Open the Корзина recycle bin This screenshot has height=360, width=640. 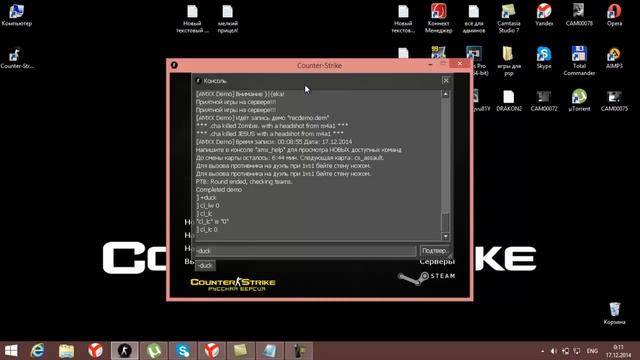[614, 313]
